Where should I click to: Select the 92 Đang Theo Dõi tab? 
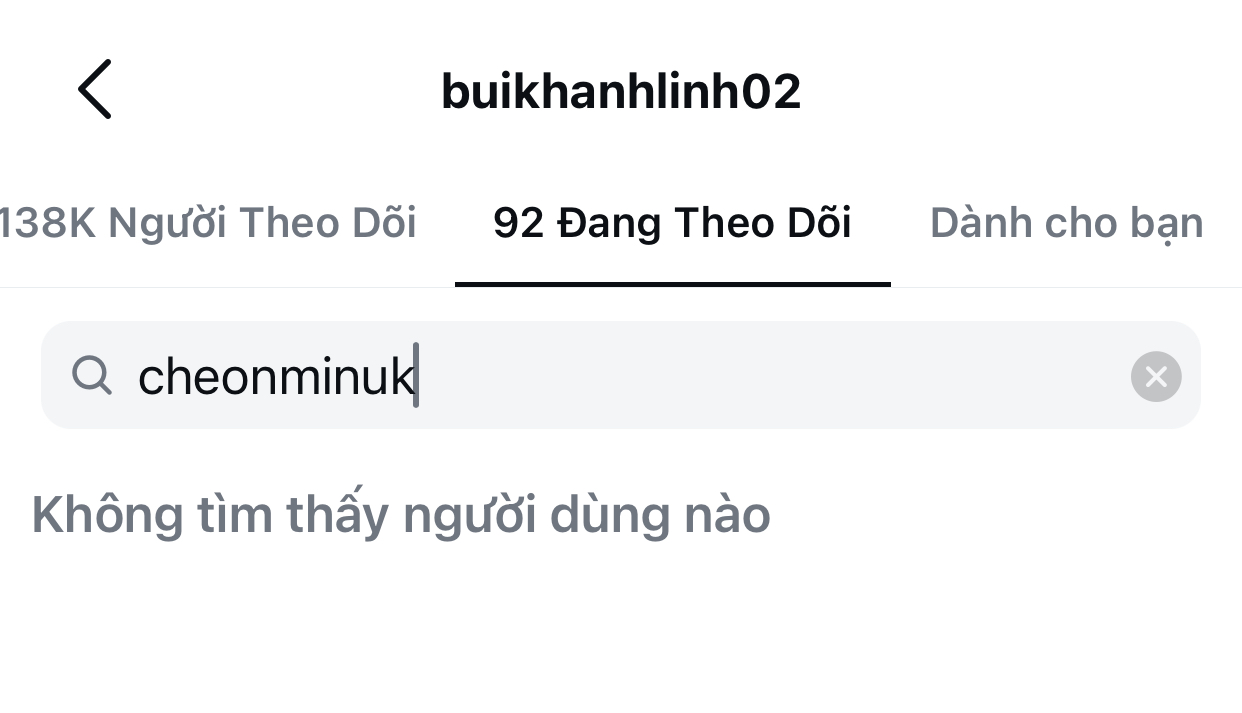pyautogui.click(x=671, y=222)
